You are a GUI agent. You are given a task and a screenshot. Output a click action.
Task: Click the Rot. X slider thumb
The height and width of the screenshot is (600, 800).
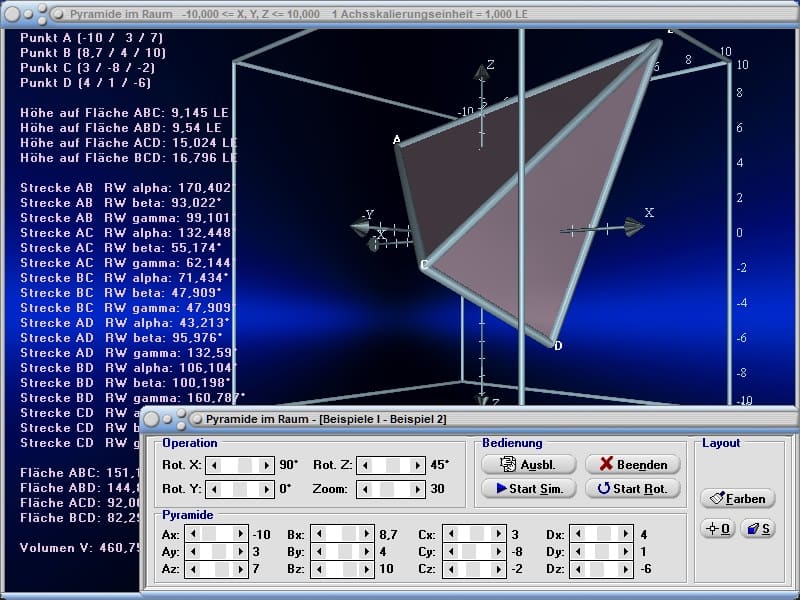[x=245, y=465]
